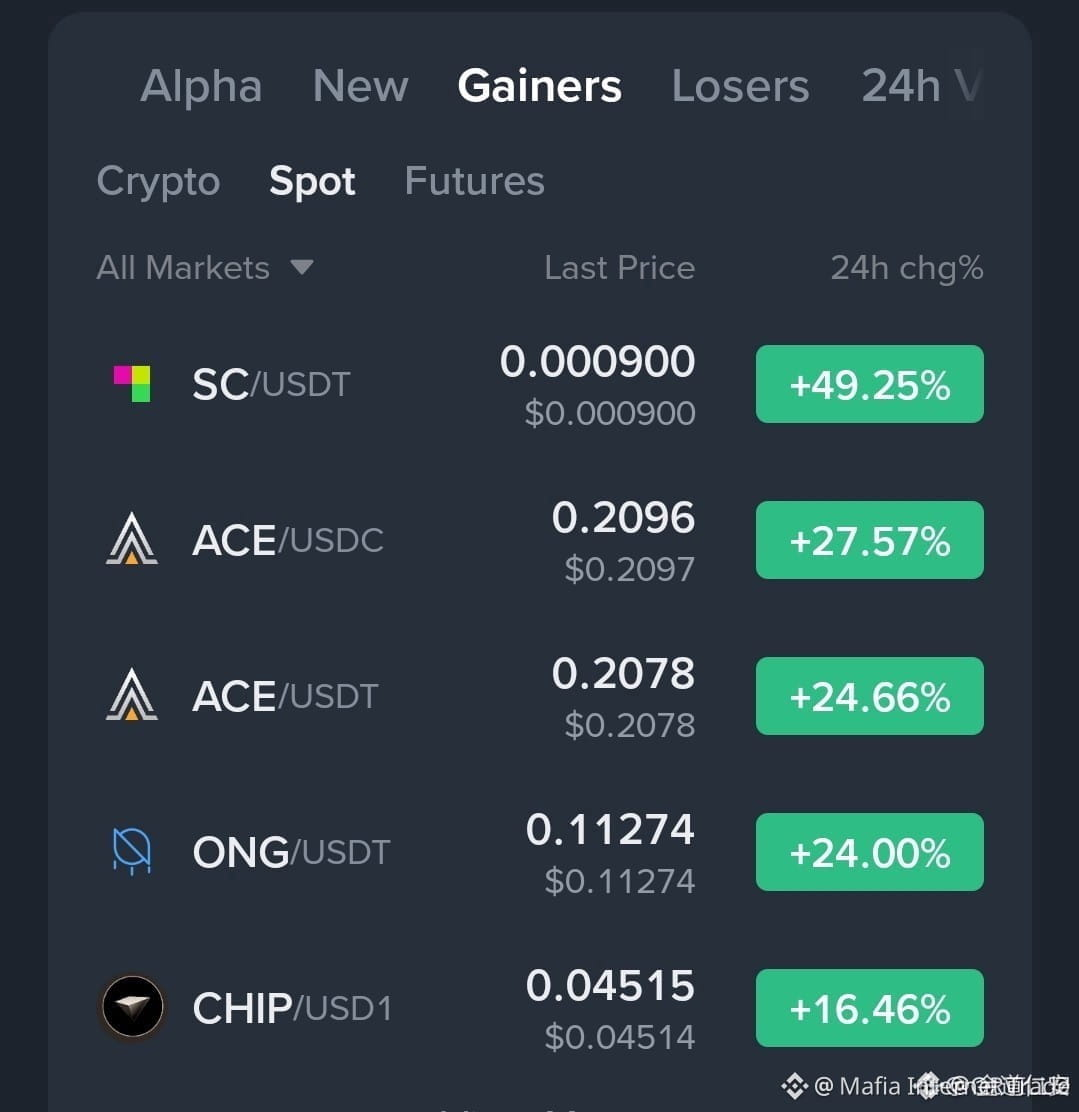Switch to the Alpha tab

click(x=201, y=87)
